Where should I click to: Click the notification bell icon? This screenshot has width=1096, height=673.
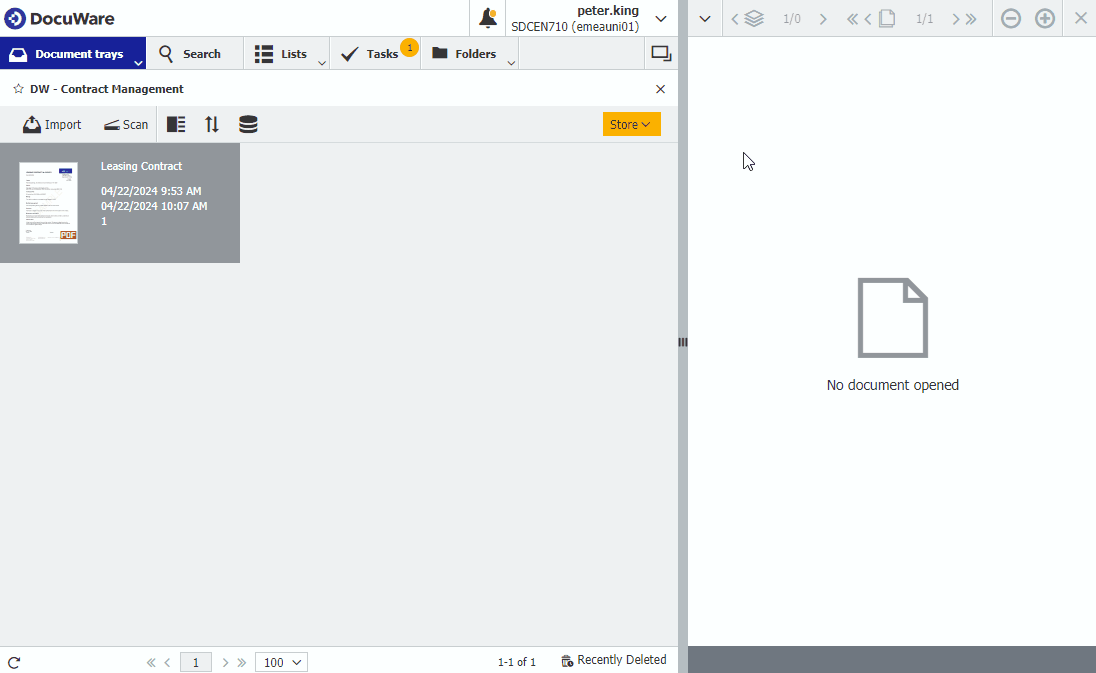[x=487, y=17]
